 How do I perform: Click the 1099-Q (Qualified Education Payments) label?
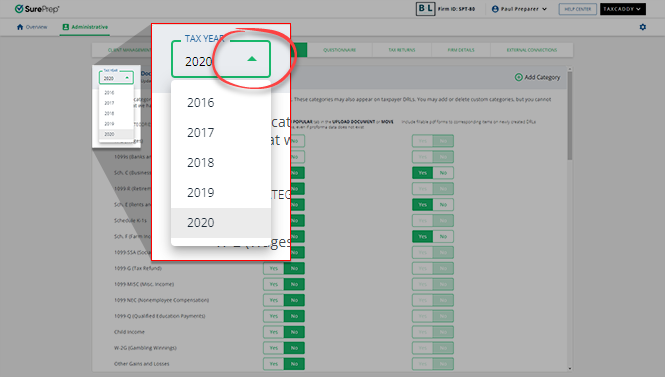(159, 316)
